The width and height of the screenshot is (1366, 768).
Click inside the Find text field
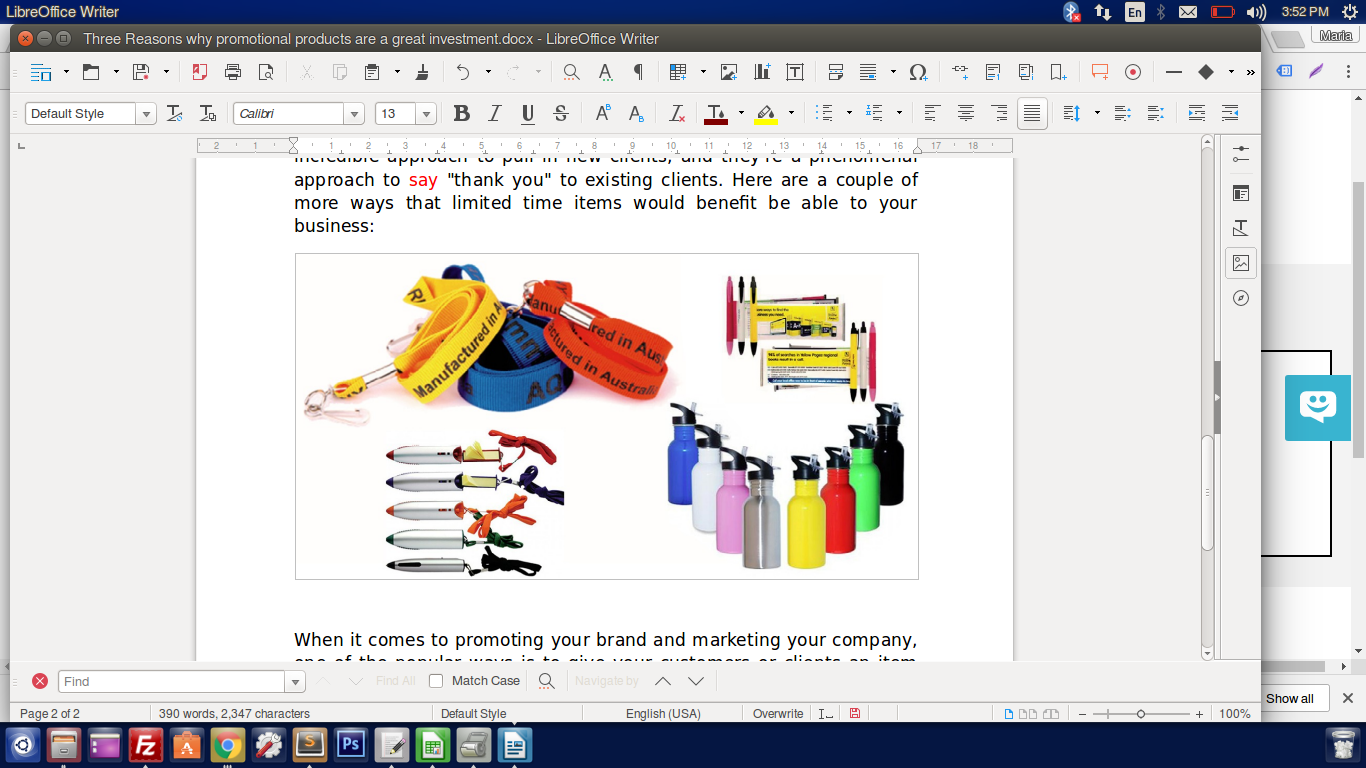pyautogui.click(x=172, y=682)
